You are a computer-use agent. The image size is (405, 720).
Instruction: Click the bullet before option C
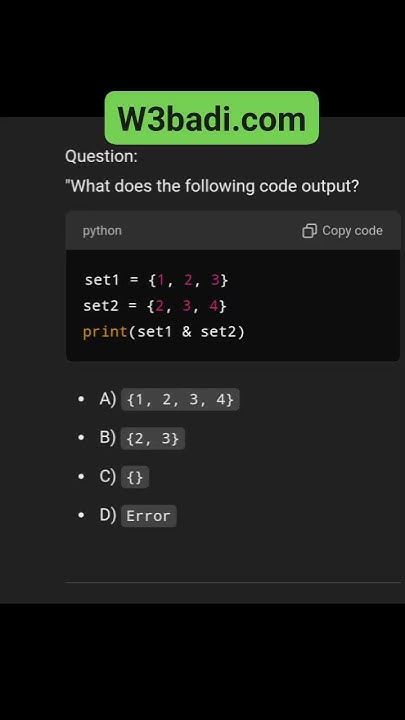click(81, 477)
